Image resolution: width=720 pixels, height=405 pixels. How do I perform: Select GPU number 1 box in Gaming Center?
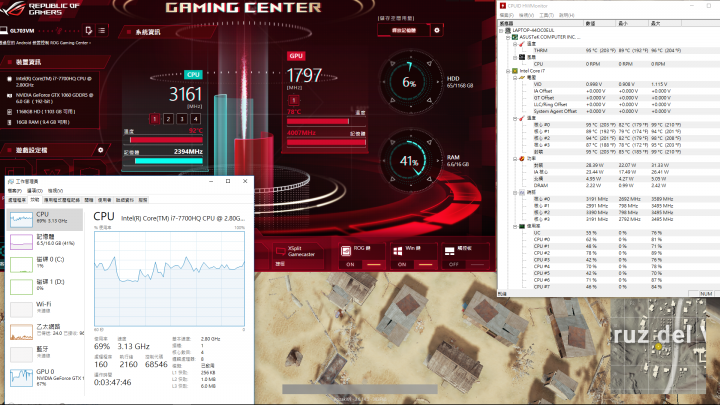pos(294,100)
